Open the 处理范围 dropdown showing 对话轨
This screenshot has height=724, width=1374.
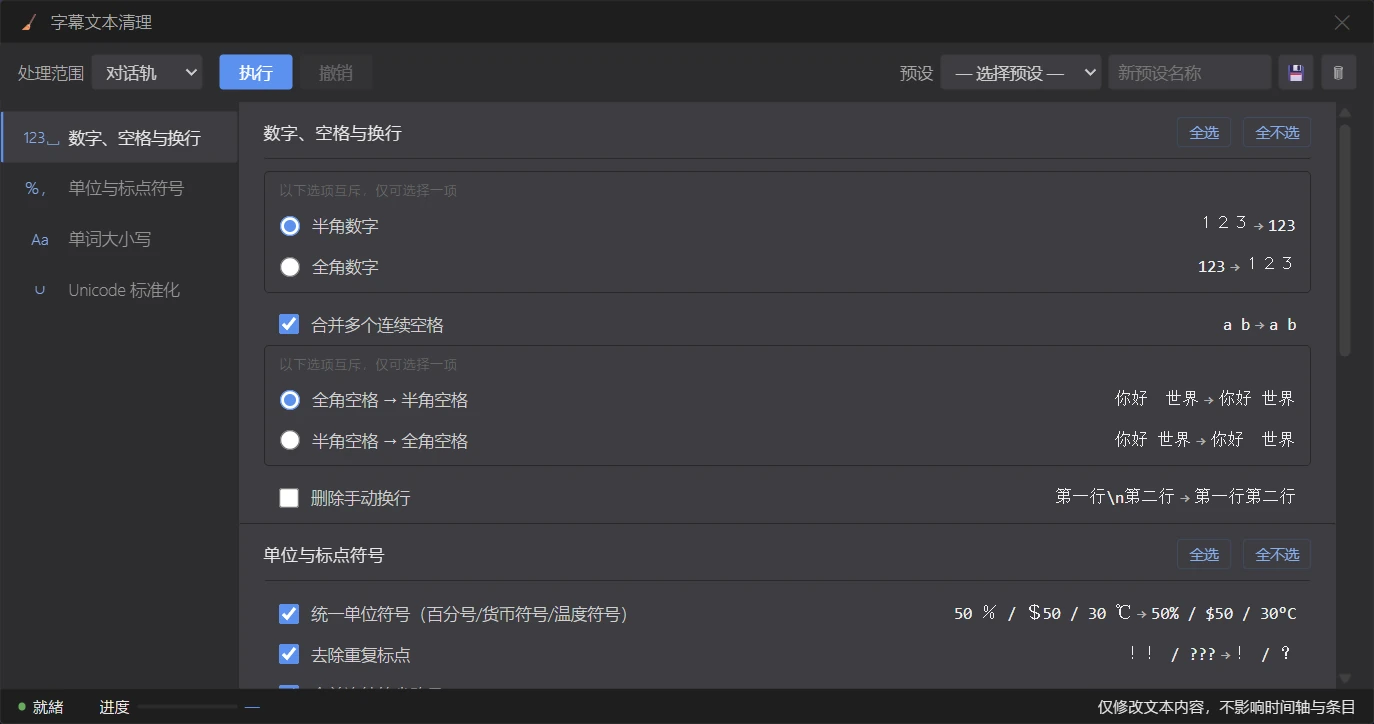pos(147,73)
